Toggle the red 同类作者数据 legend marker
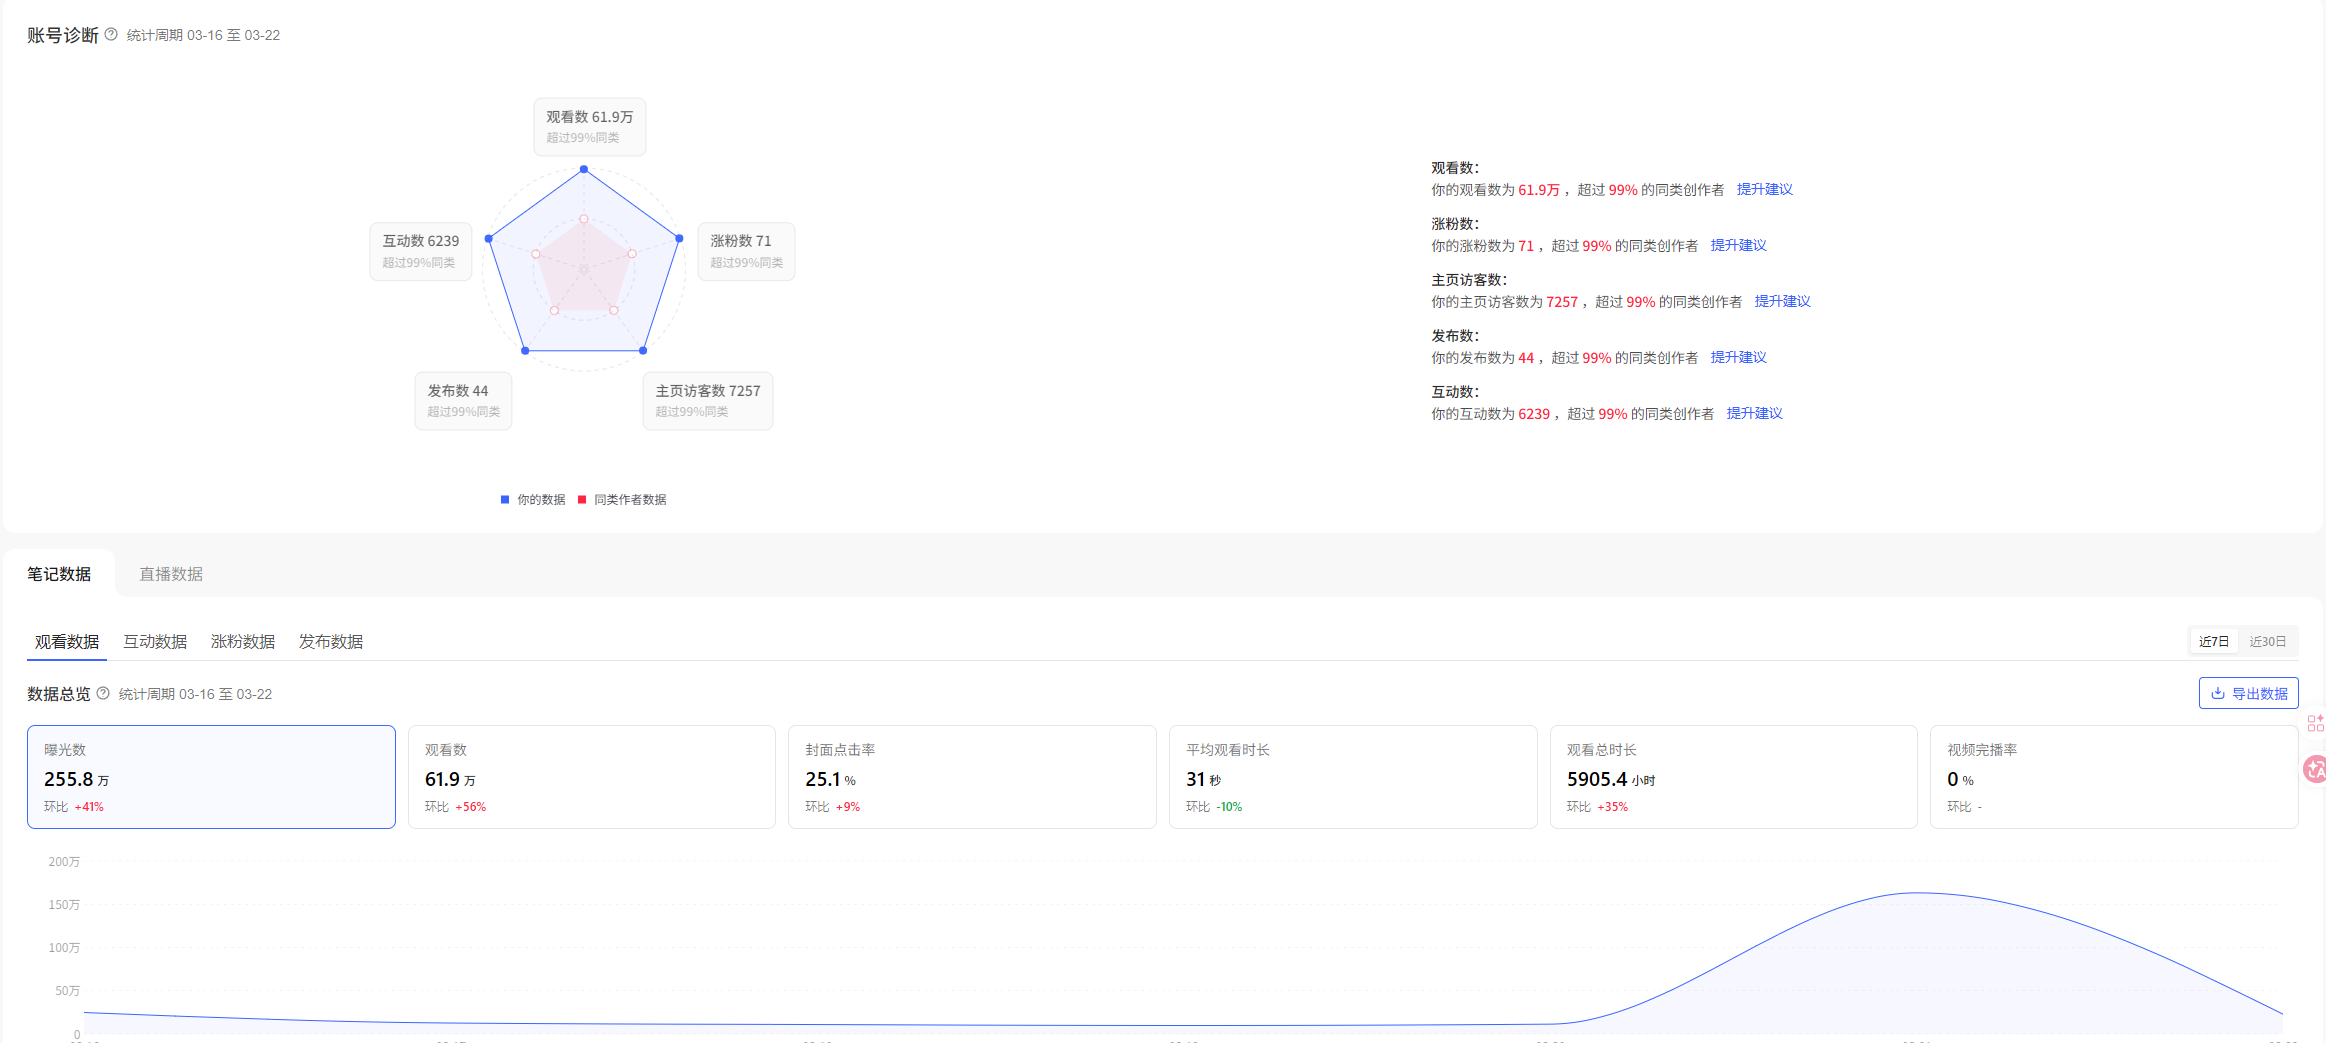Screen dimensions: 2326x1043 (x=582, y=499)
